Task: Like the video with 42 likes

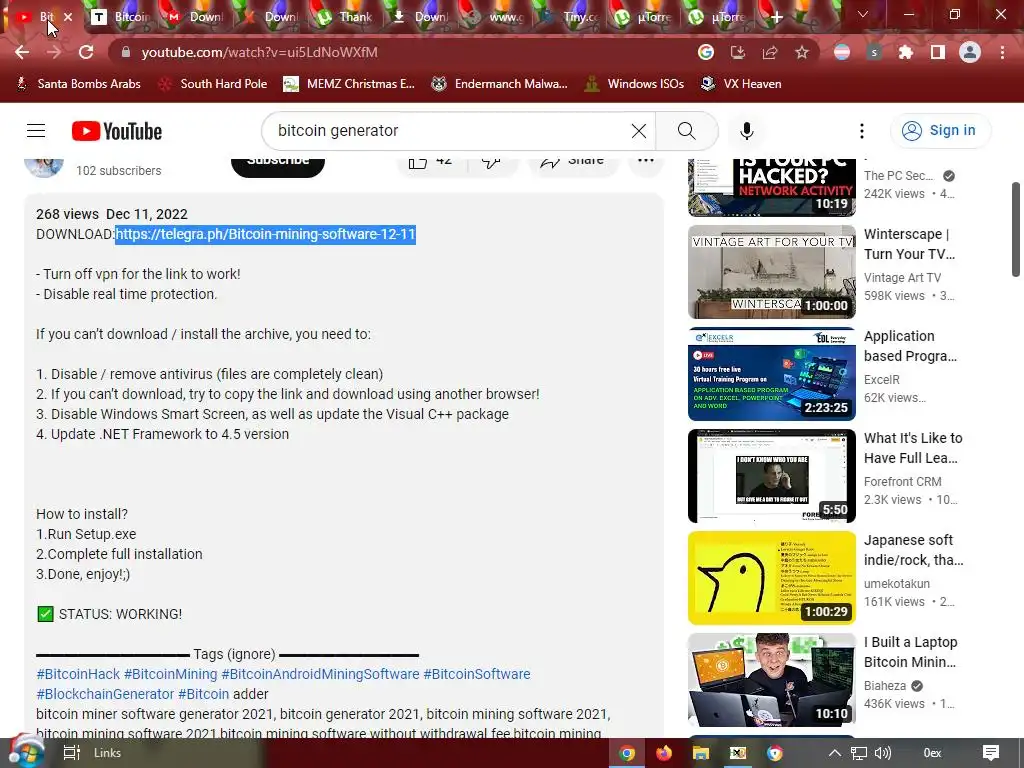Action: click(x=431, y=161)
